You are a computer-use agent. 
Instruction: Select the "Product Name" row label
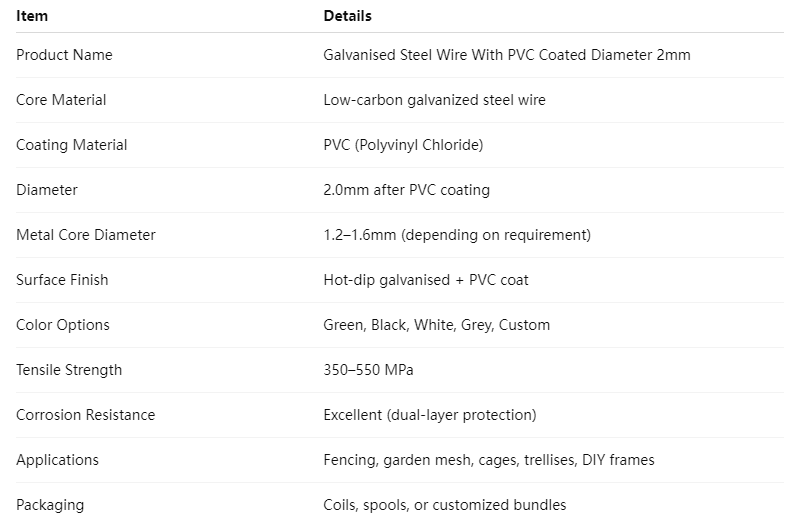pyautogui.click(x=64, y=55)
